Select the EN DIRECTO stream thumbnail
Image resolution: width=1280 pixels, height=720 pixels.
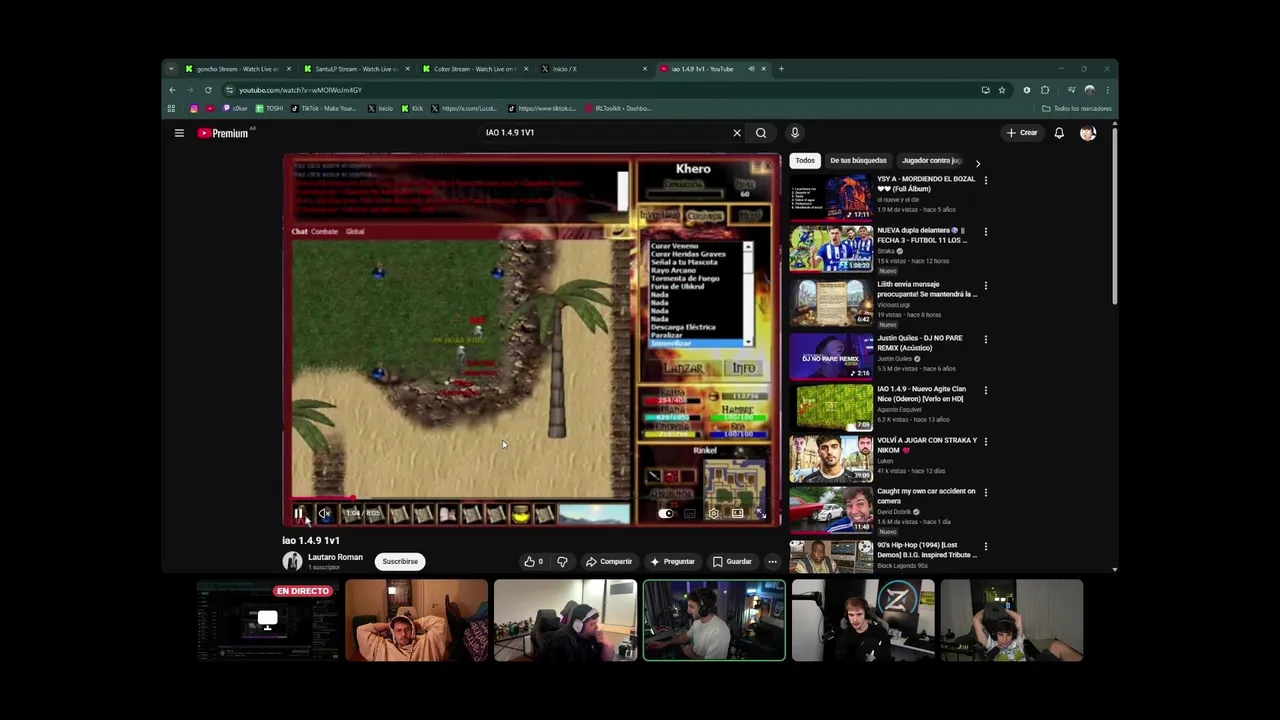pos(268,620)
